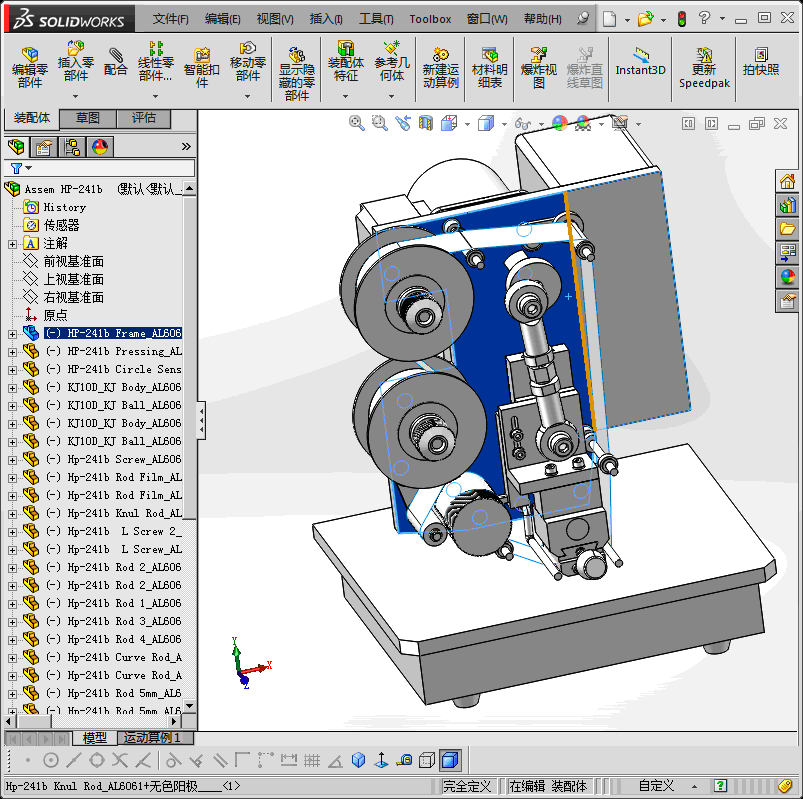Open the File (文件) menu

(171, 19)
